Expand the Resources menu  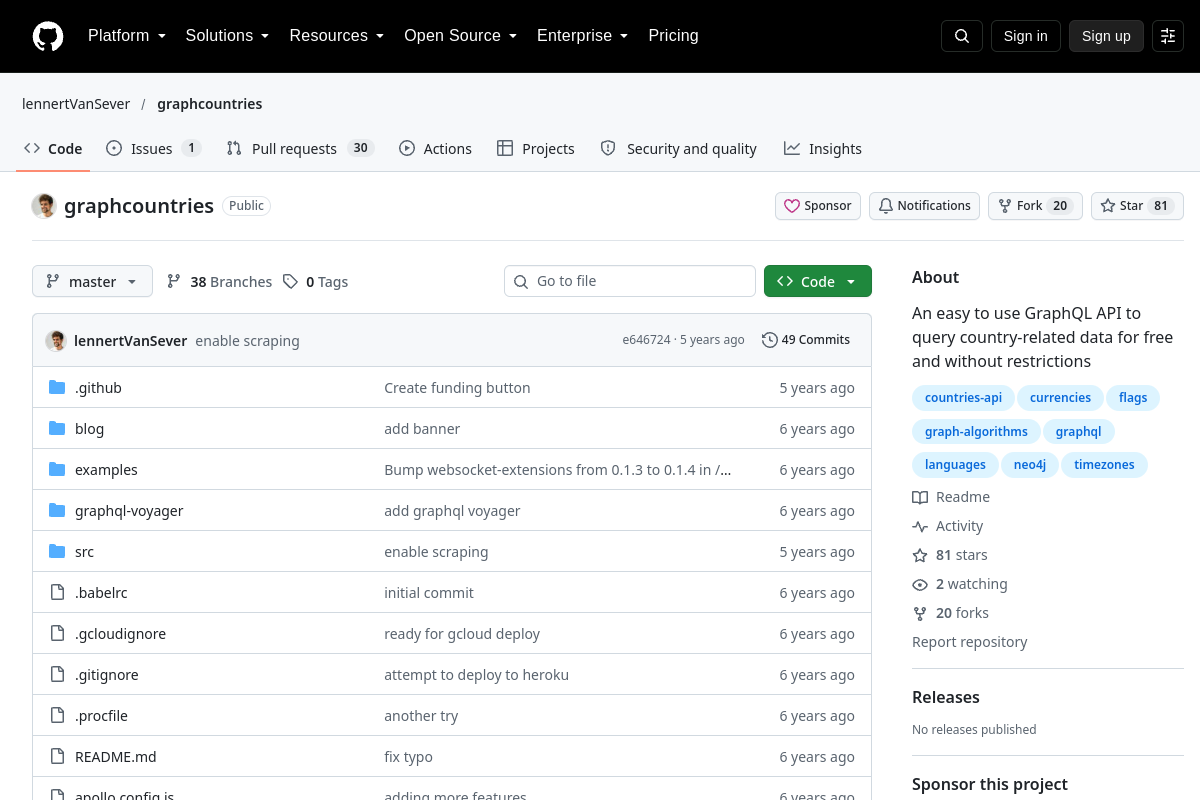click(x=337, y=36)
